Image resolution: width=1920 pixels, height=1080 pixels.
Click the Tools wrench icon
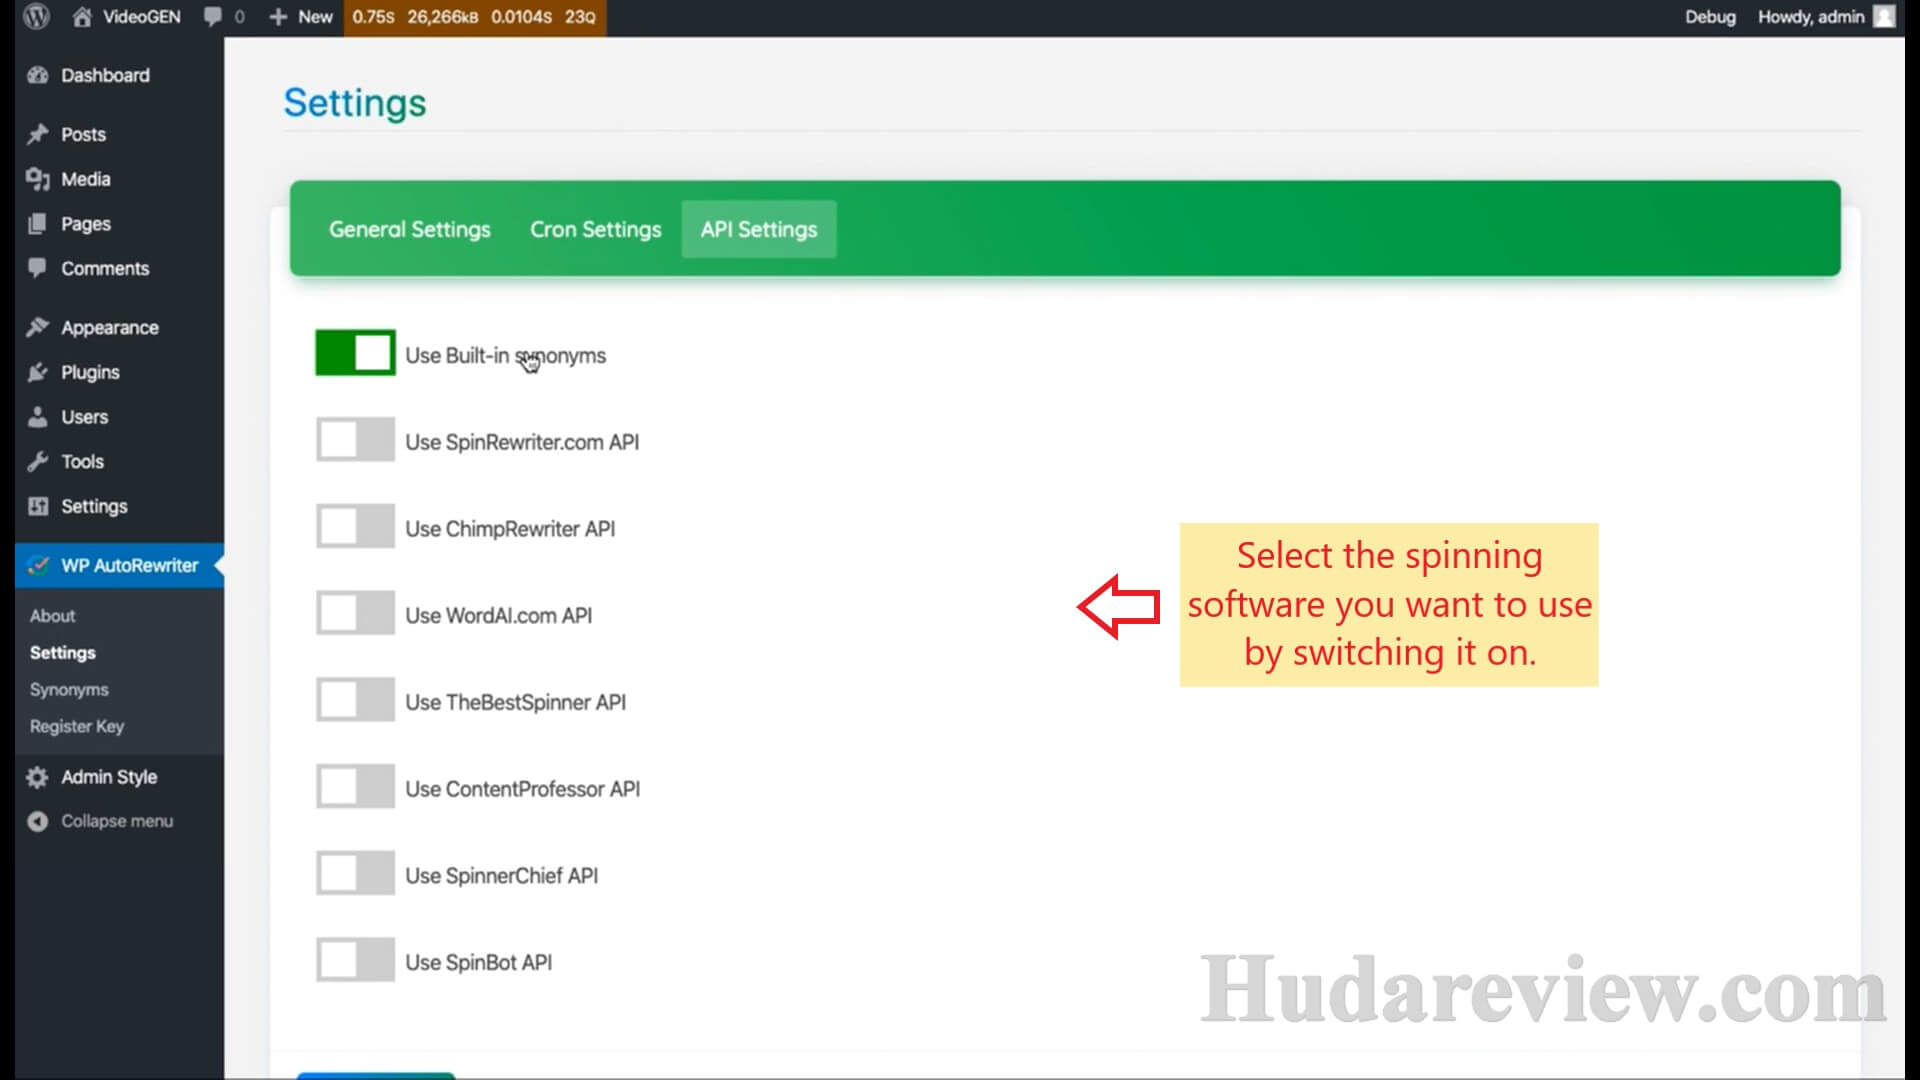38,461
